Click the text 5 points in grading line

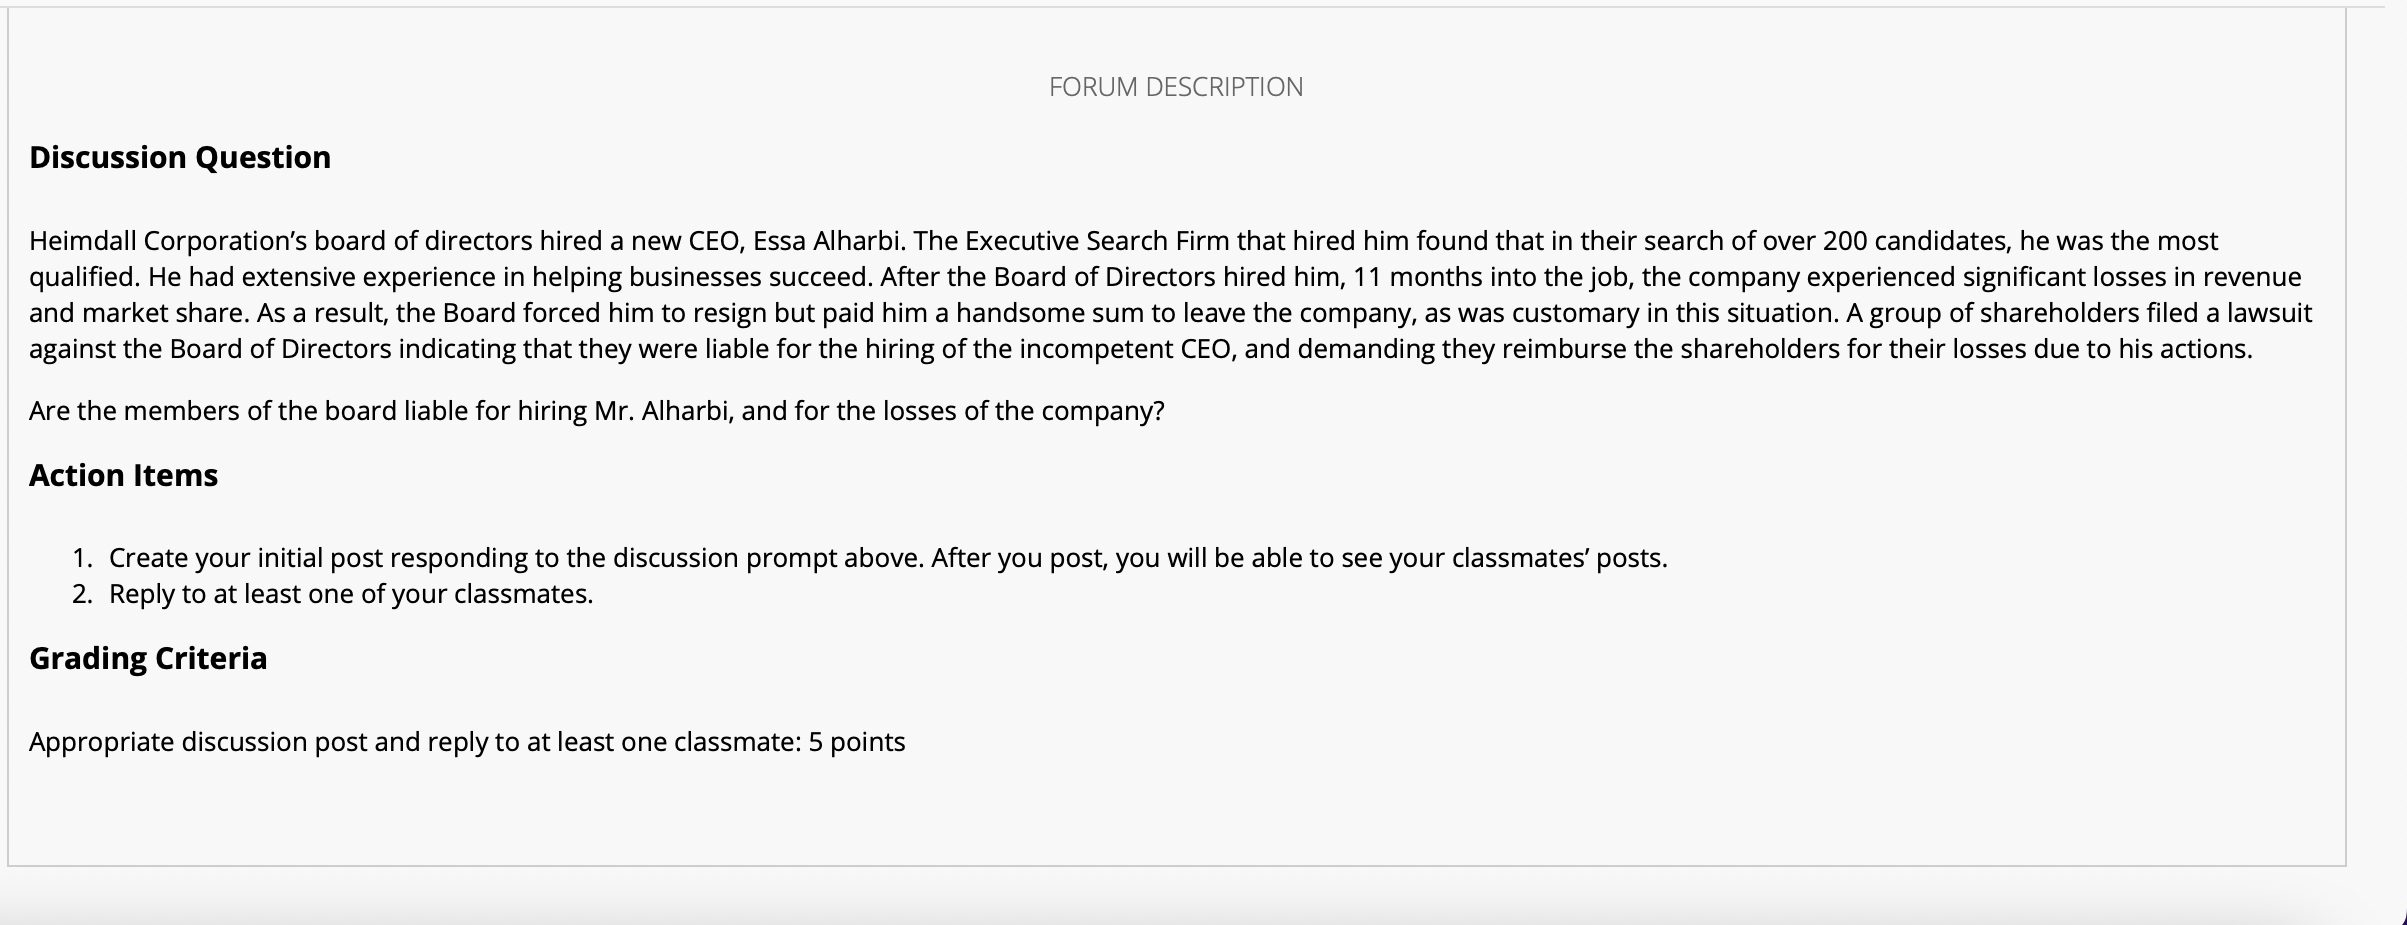(x=856, y=742)
